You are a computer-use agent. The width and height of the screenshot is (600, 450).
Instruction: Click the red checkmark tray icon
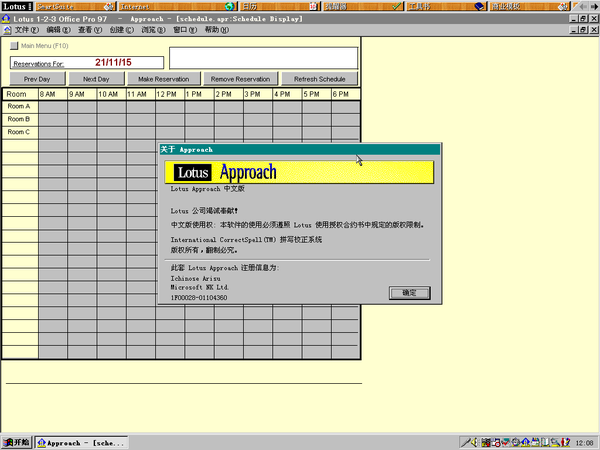[506, 443]
